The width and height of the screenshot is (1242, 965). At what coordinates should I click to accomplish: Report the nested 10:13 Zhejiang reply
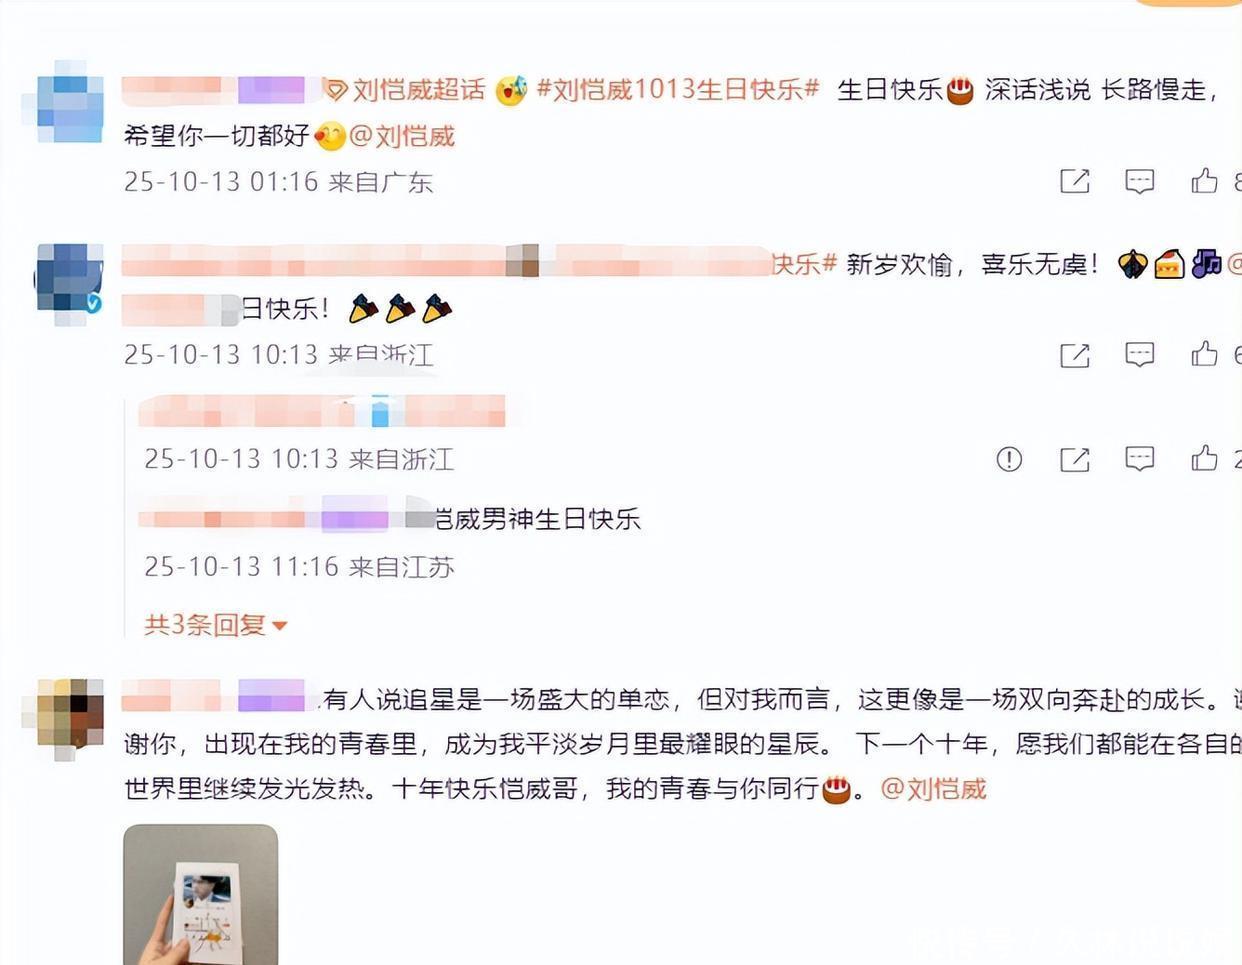click(1009, 459)
